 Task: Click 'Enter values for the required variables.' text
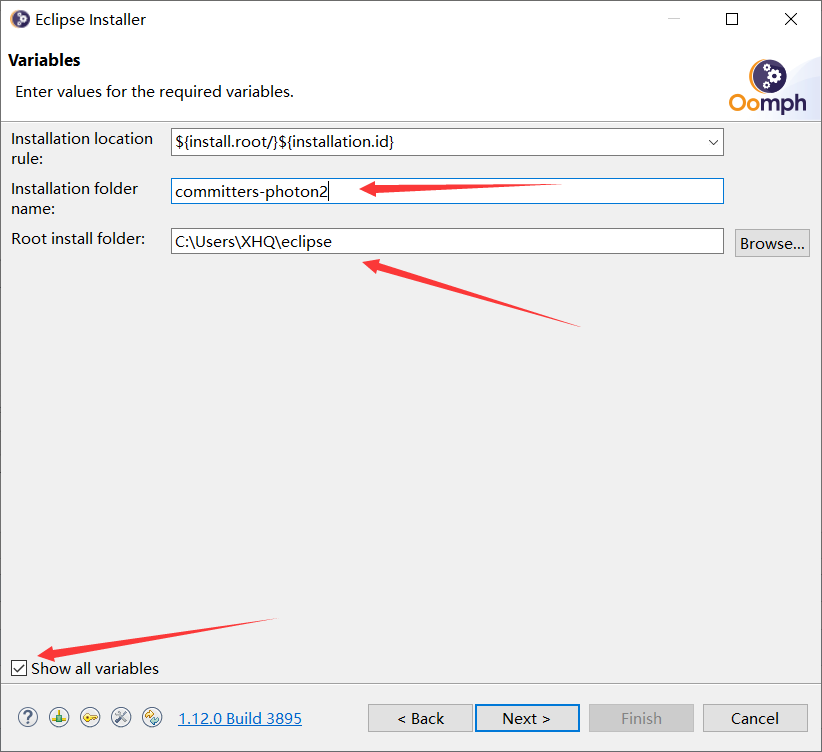[154, 92]
